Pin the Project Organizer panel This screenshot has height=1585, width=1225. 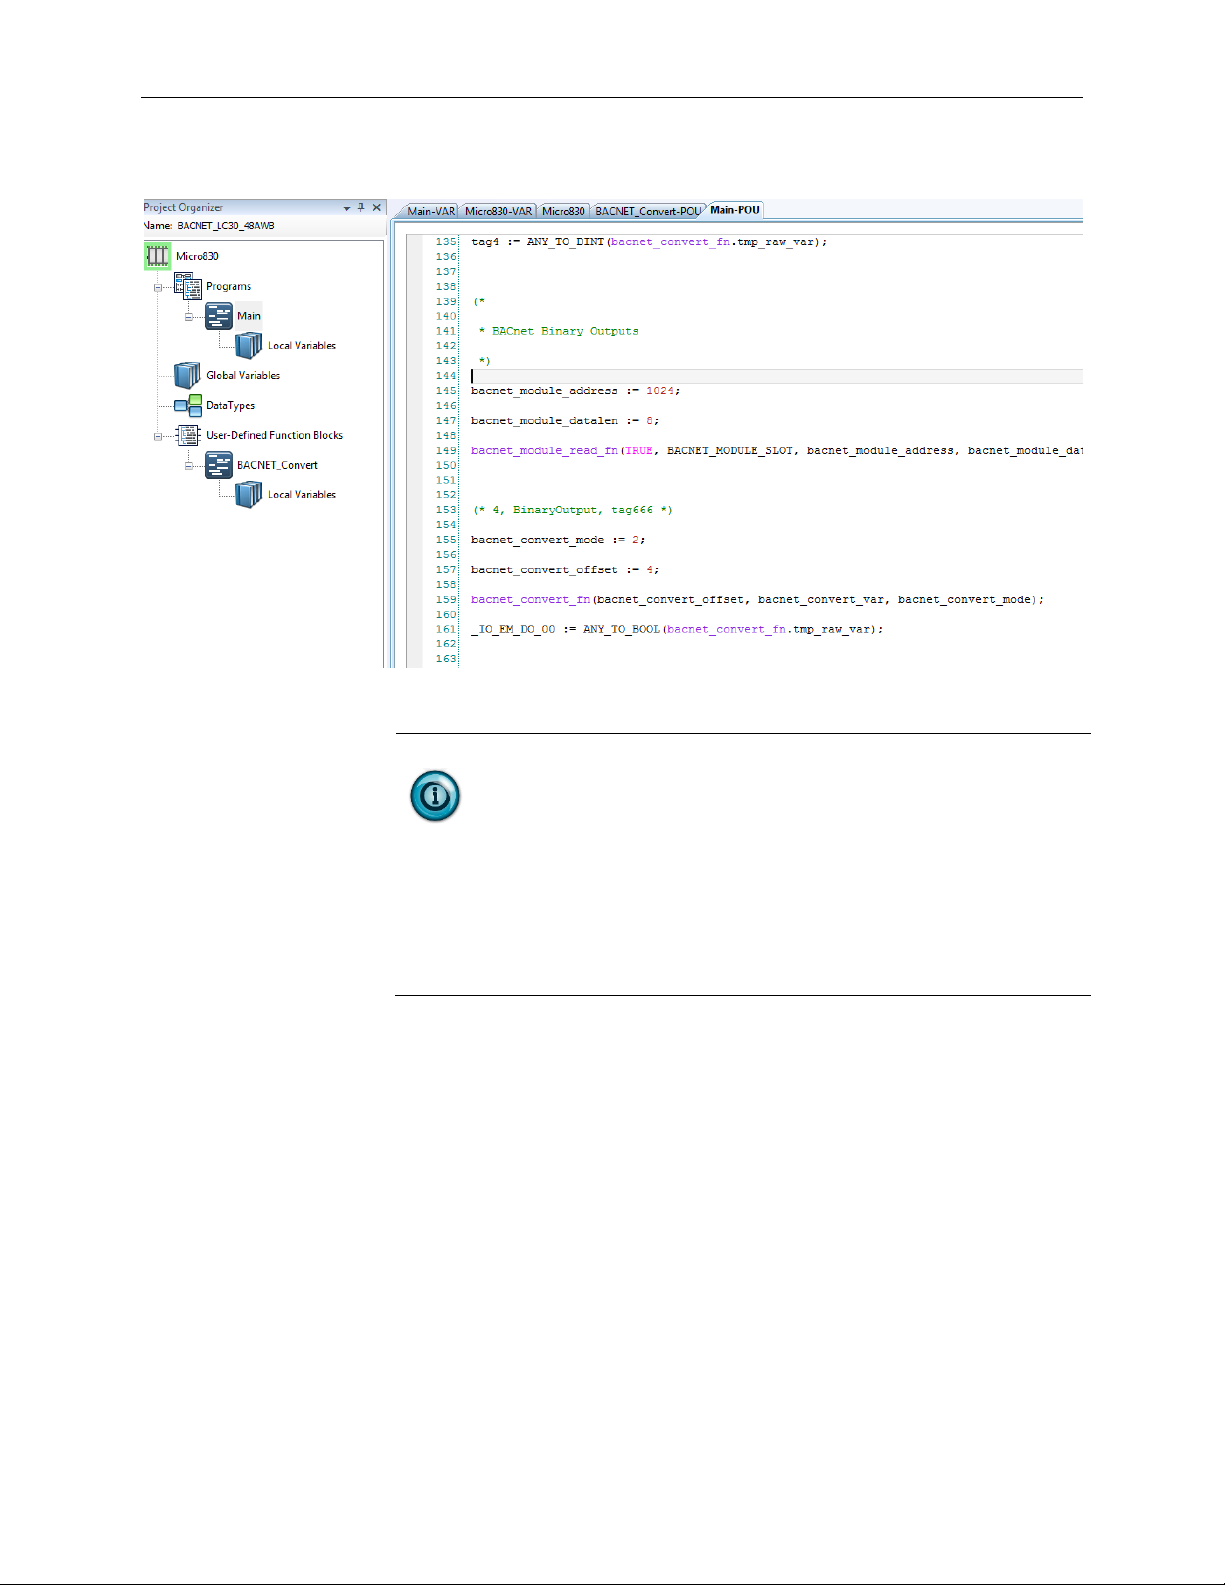361,207
